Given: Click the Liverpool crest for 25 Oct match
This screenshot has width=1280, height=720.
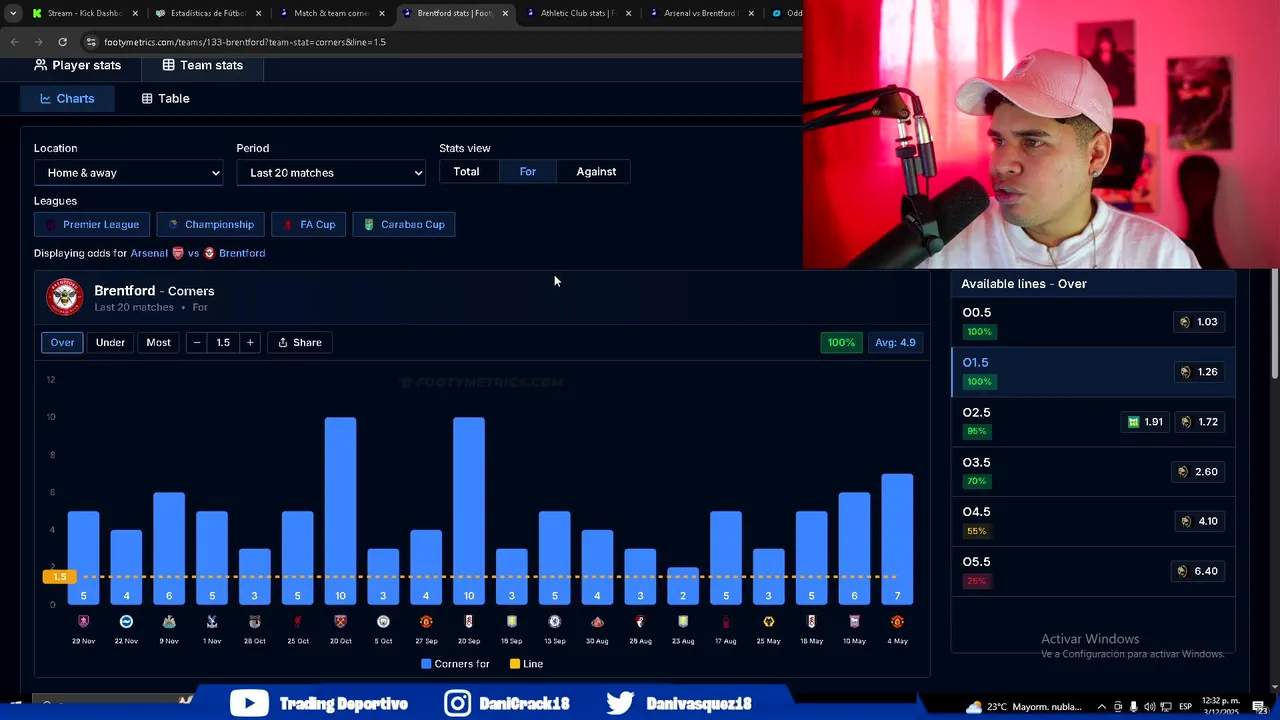Looking at the screenshot, I should pos(297,621).
